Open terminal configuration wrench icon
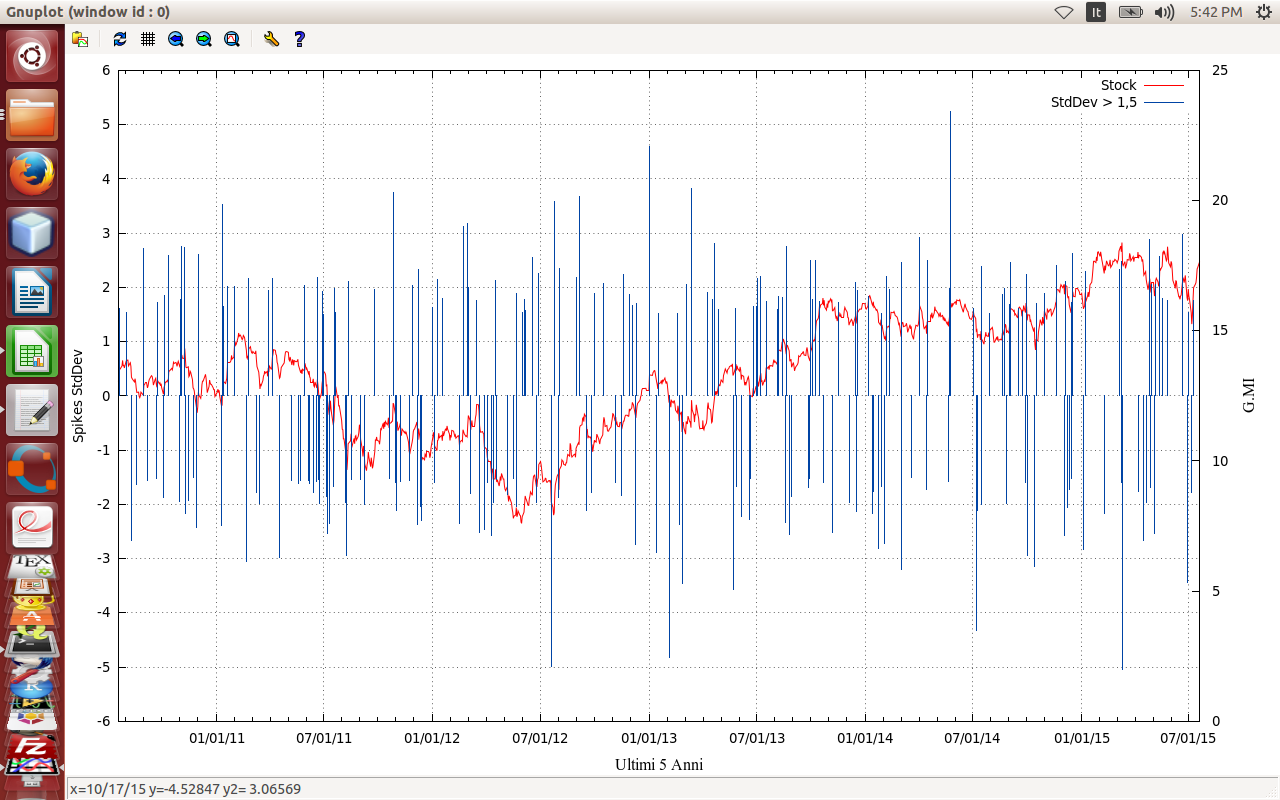Viewport: 1280px width, 800px height. coord(271,39)
